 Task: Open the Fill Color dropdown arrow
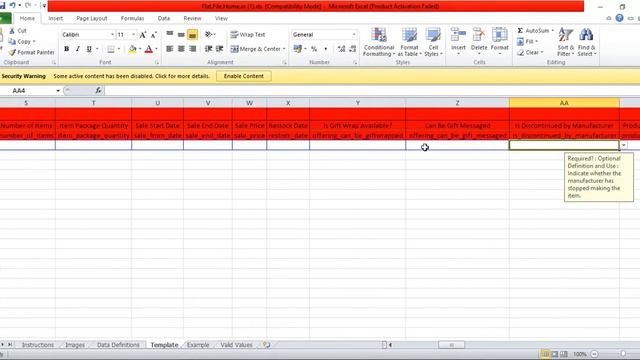(x=140, y=49)
